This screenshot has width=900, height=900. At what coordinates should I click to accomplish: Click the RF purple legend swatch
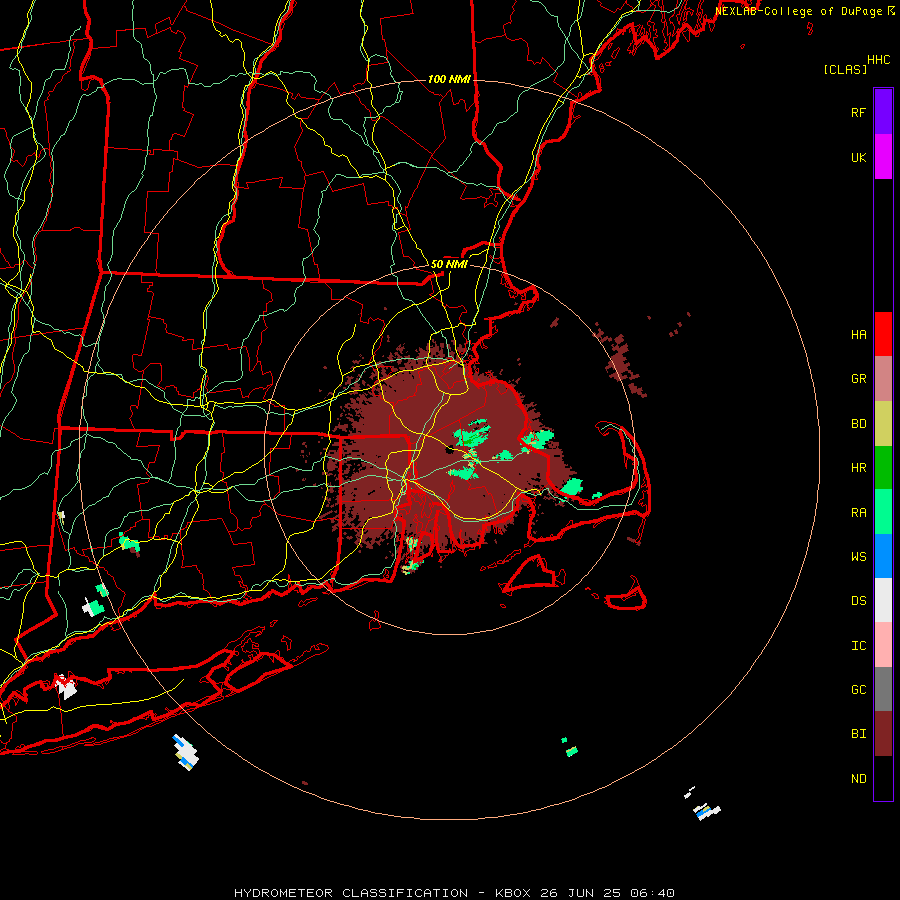tap(883, 112)
